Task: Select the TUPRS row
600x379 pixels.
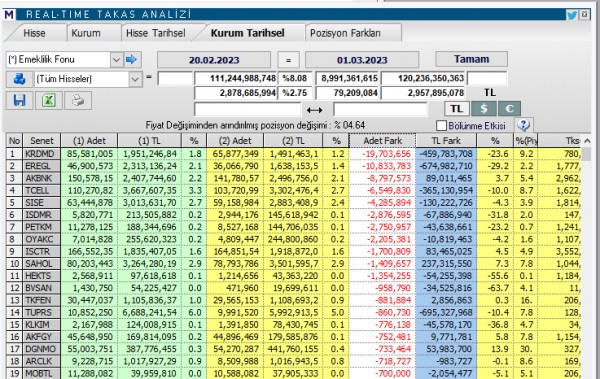Action: (x=293, y=313)
